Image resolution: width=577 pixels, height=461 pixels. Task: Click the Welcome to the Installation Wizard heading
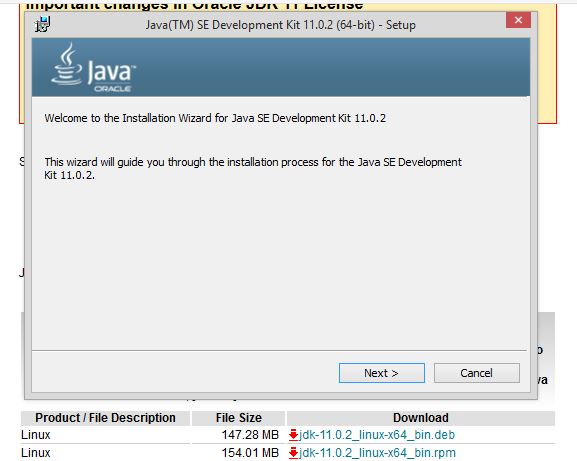pos(215,118)
